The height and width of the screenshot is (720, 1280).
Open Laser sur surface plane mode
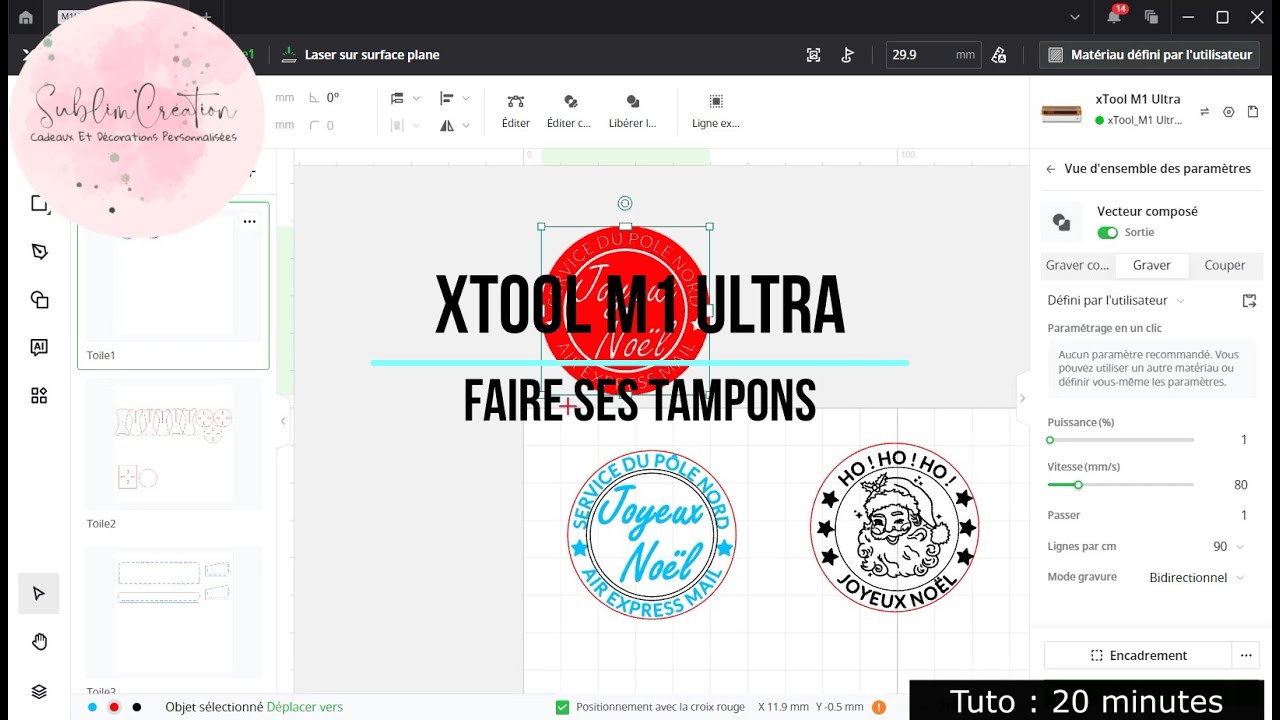[361, 55]
